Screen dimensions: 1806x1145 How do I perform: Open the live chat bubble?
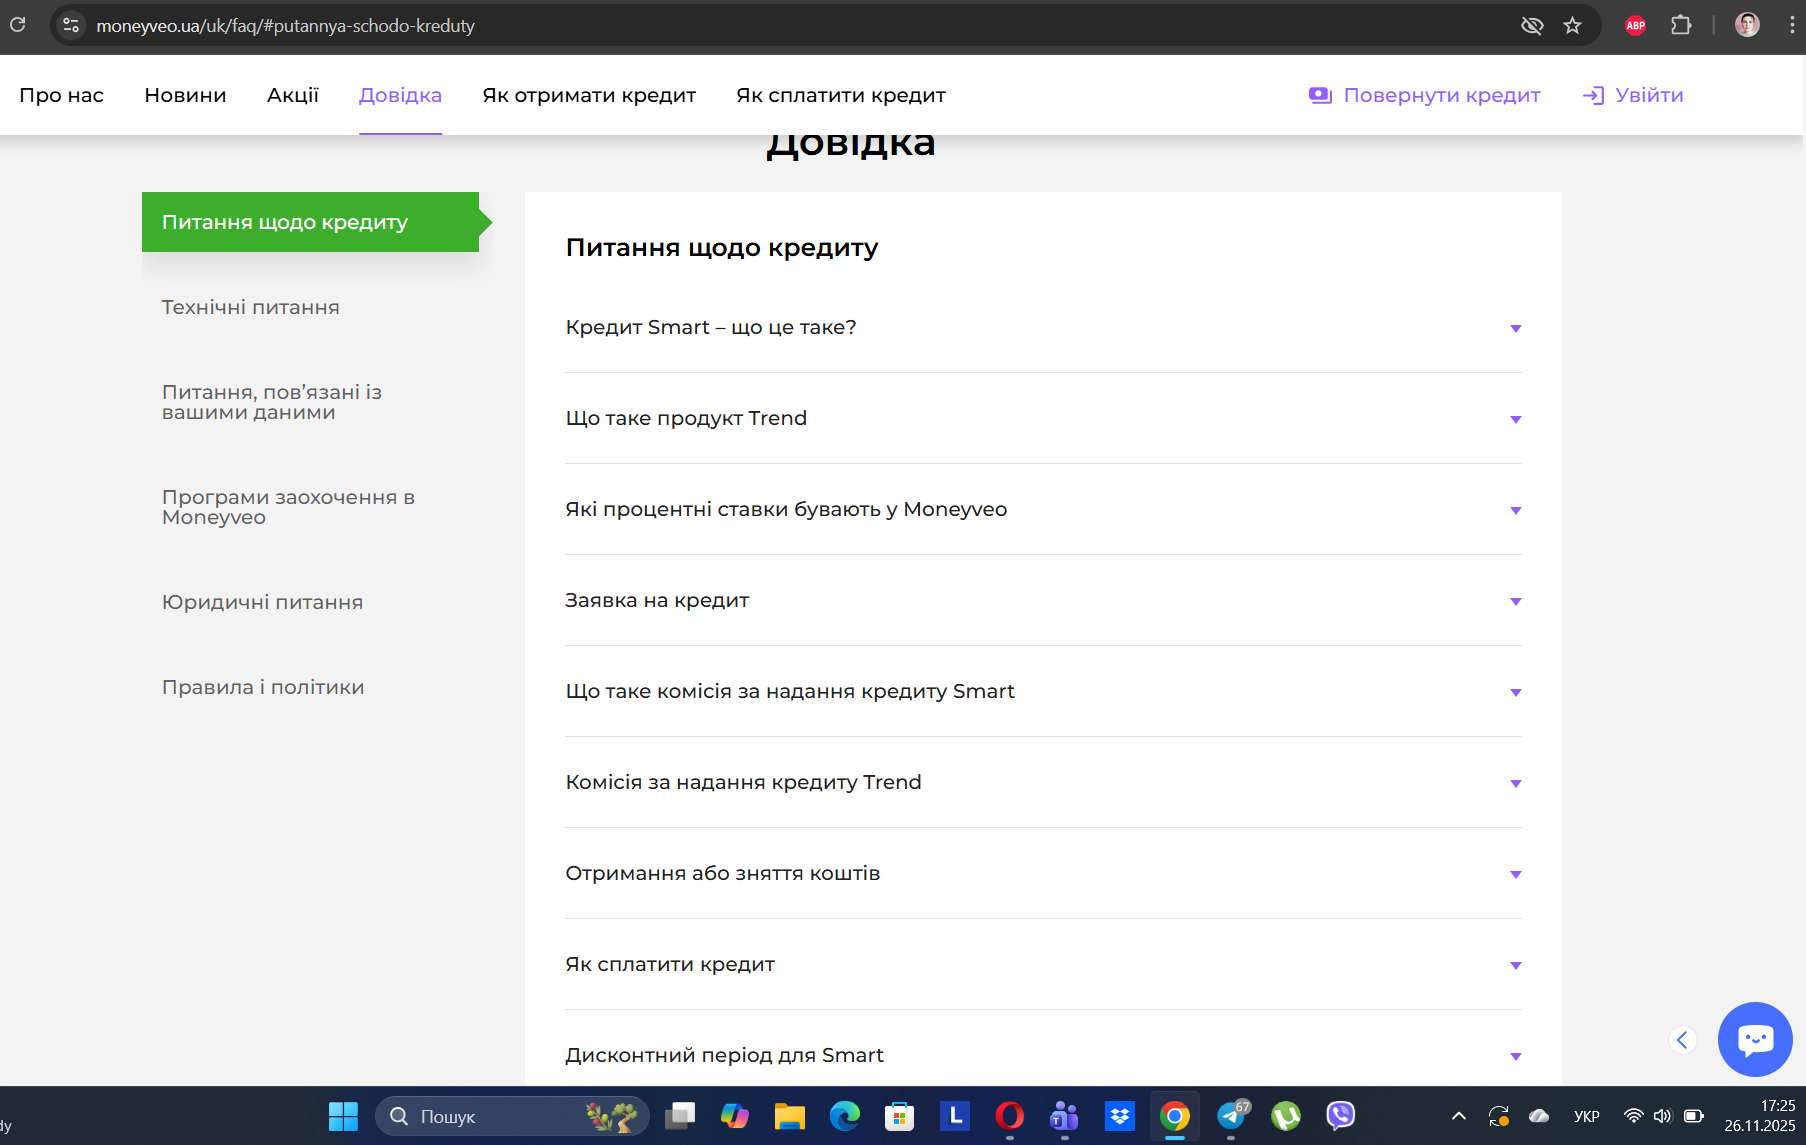pos(1755,1040)
